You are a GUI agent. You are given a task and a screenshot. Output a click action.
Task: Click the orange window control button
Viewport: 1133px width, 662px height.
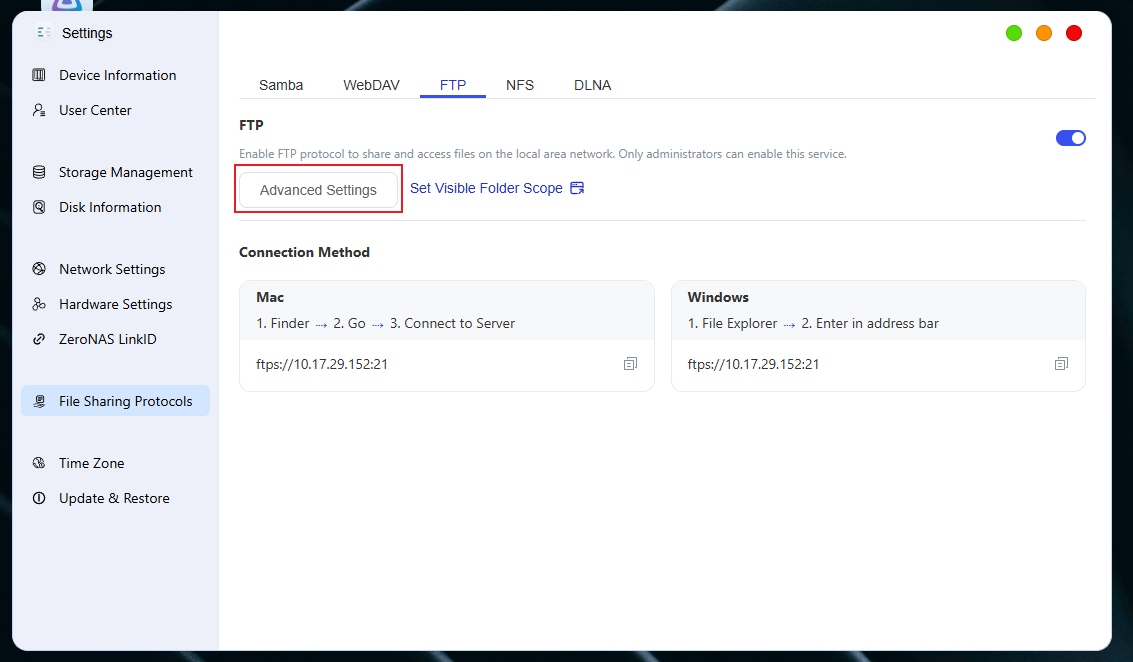[x=1044, y=33]
